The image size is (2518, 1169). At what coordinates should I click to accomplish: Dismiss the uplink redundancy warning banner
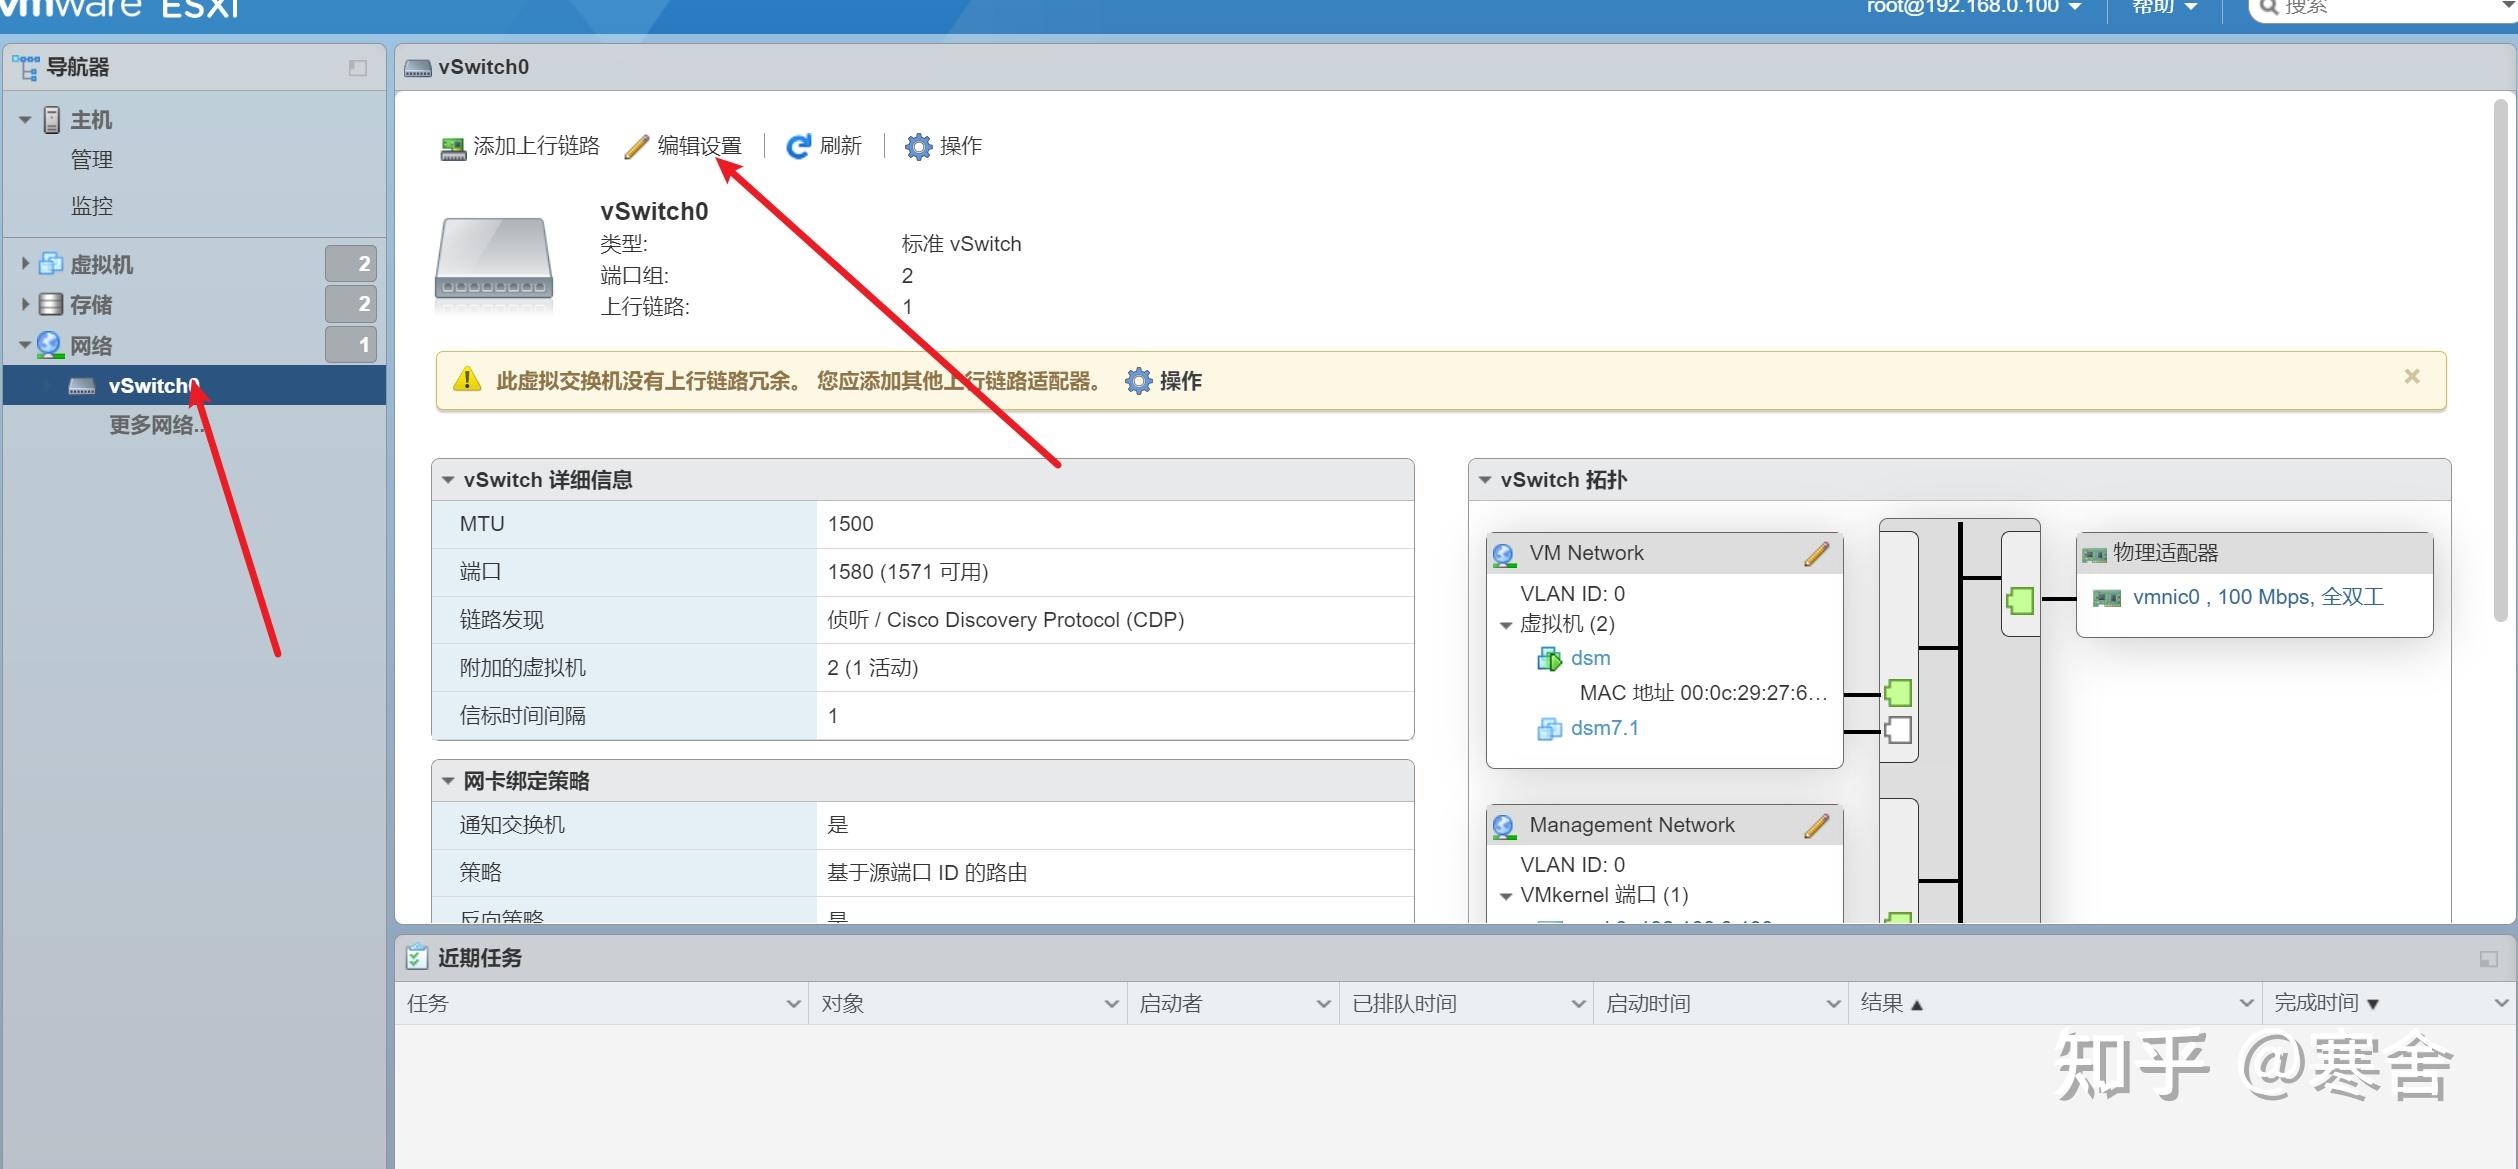tap(2412, 376)
